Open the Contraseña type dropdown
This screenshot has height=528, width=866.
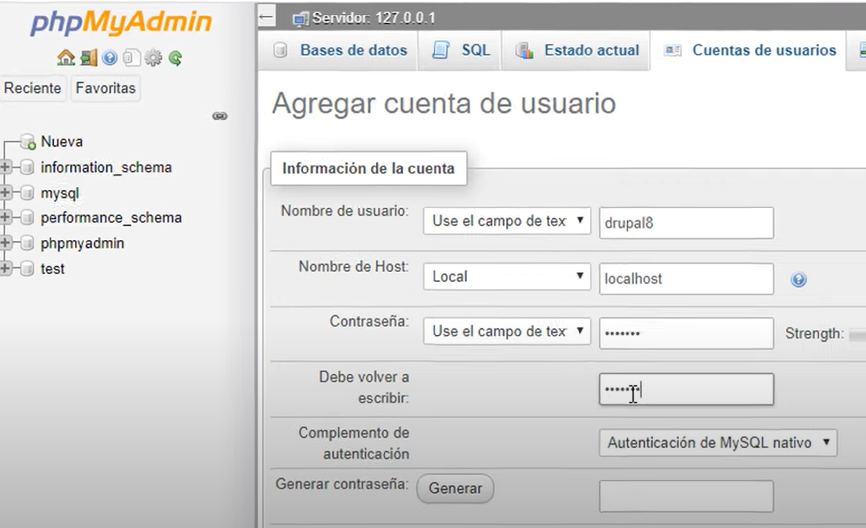[507, 331]
